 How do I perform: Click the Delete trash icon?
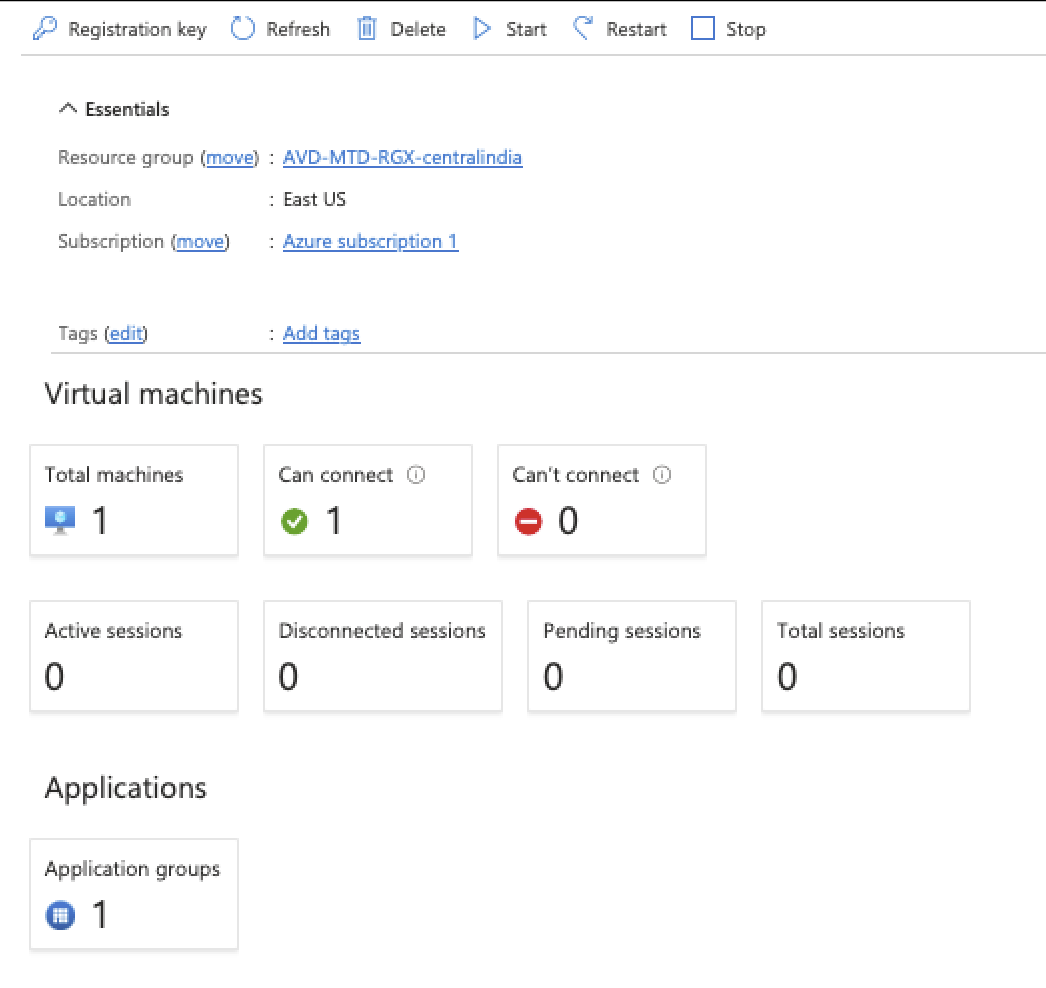coord(366,28)
